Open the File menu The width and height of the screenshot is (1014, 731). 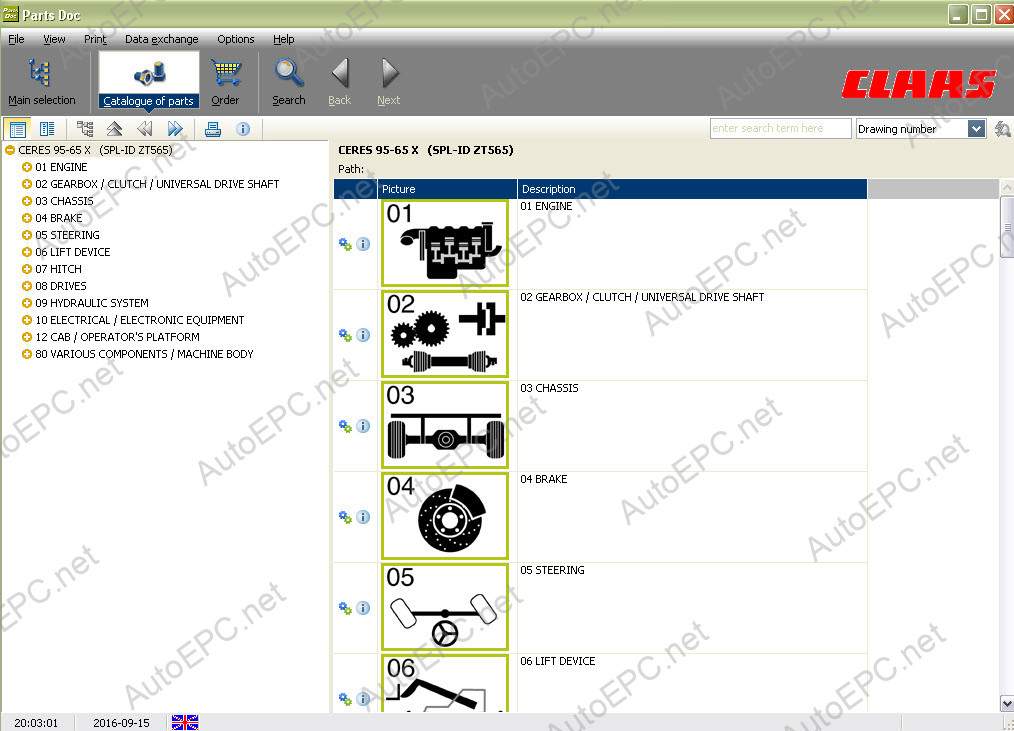click(x=16, y=39)
